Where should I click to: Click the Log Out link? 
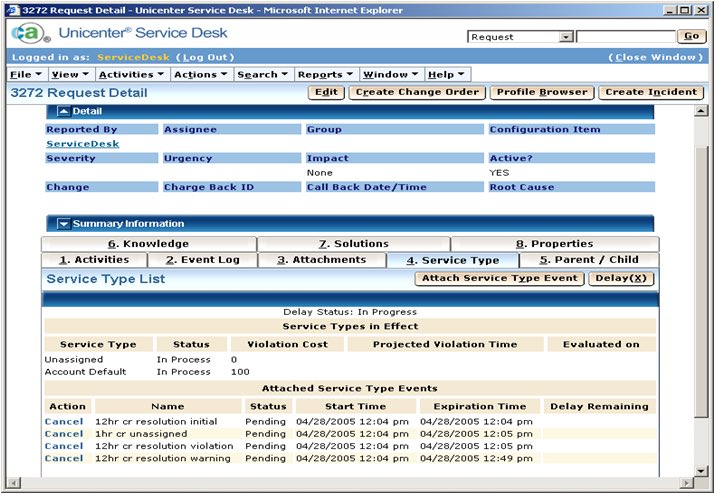205,57
